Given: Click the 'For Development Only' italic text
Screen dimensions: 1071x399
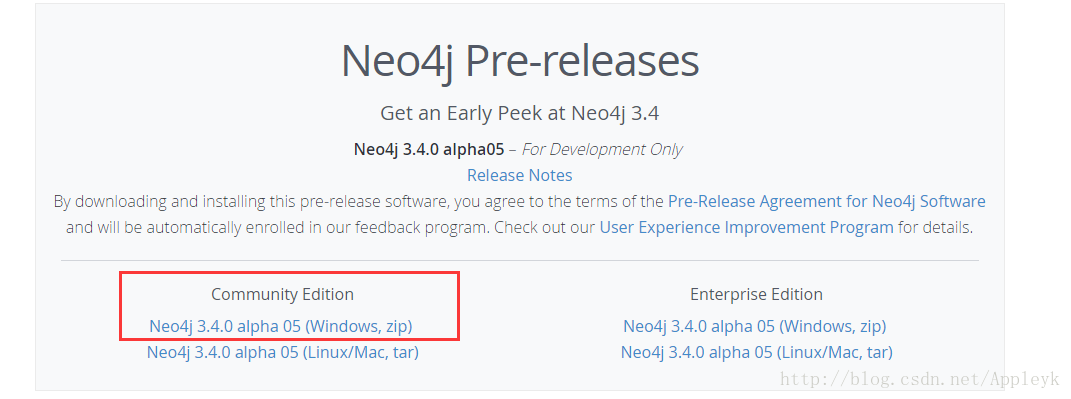Looking at the screenshot, I should pyautogui.click(x=602, y=150).
